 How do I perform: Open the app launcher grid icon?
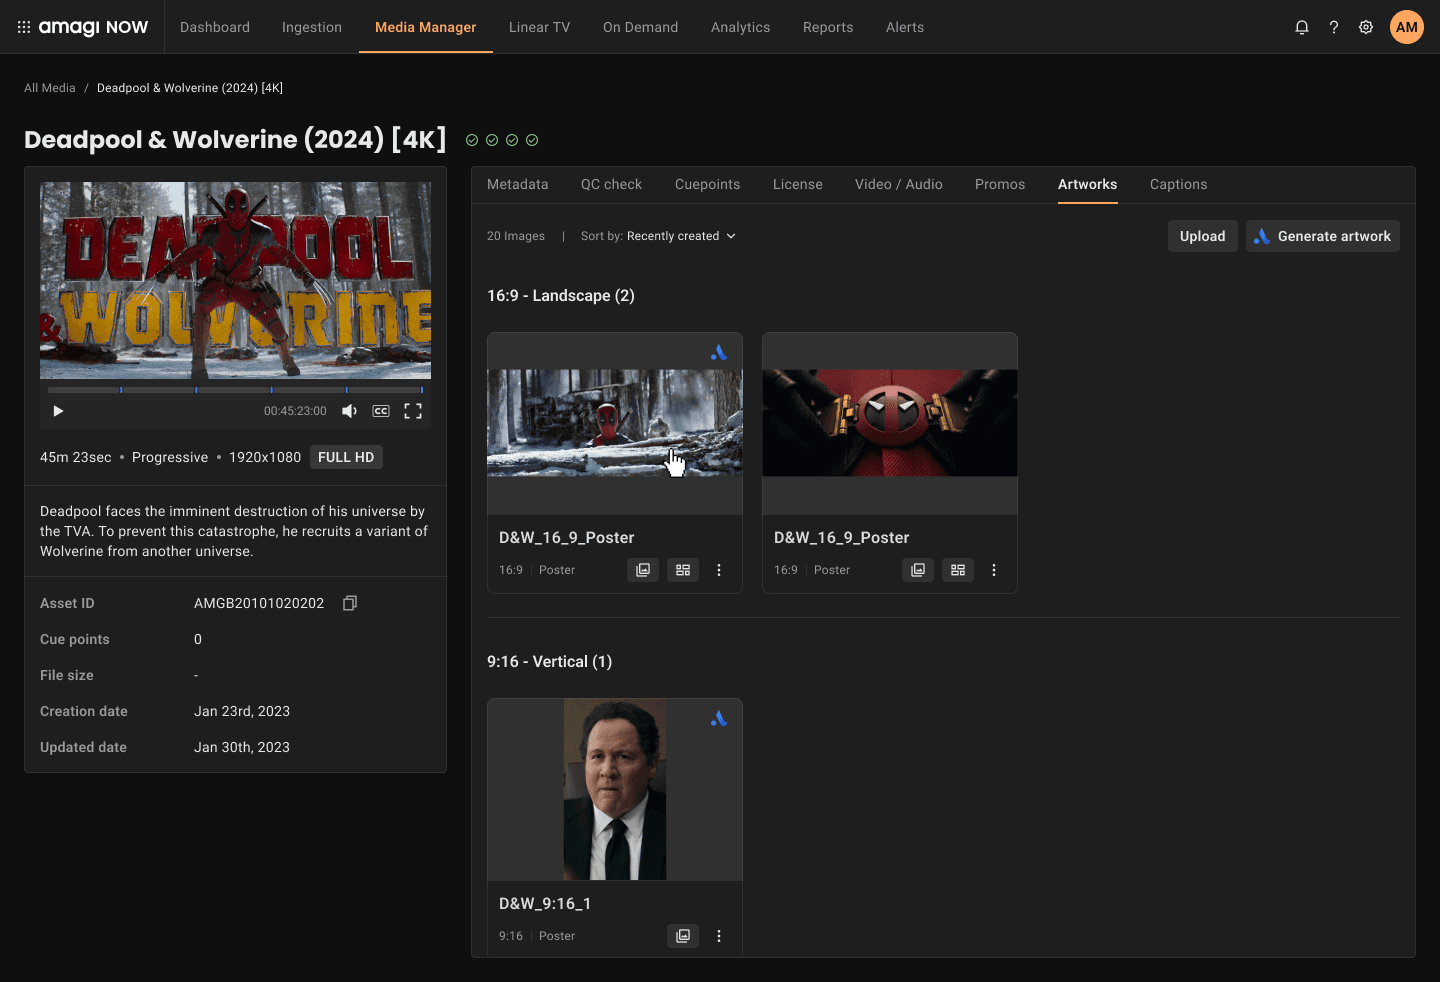(x=24, y=27)
